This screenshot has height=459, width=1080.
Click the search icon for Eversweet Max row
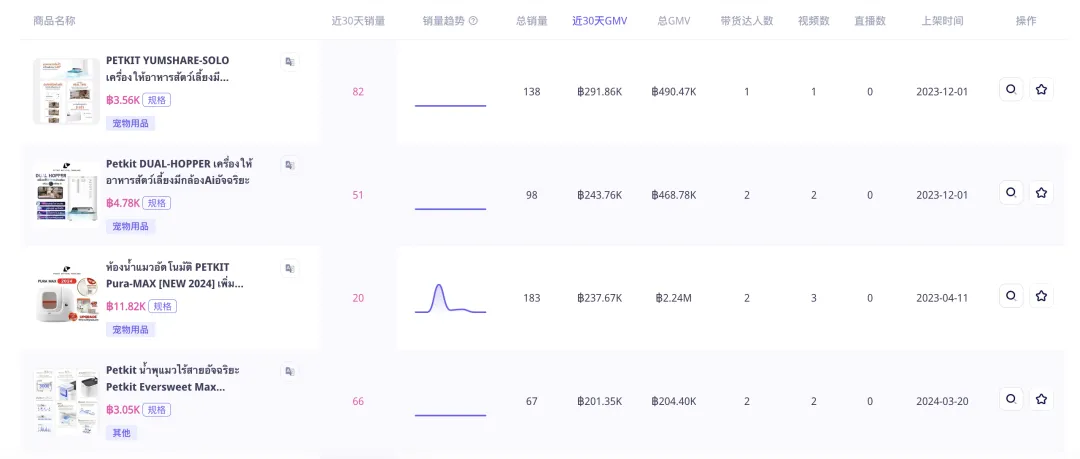(x=1011, y=399)
